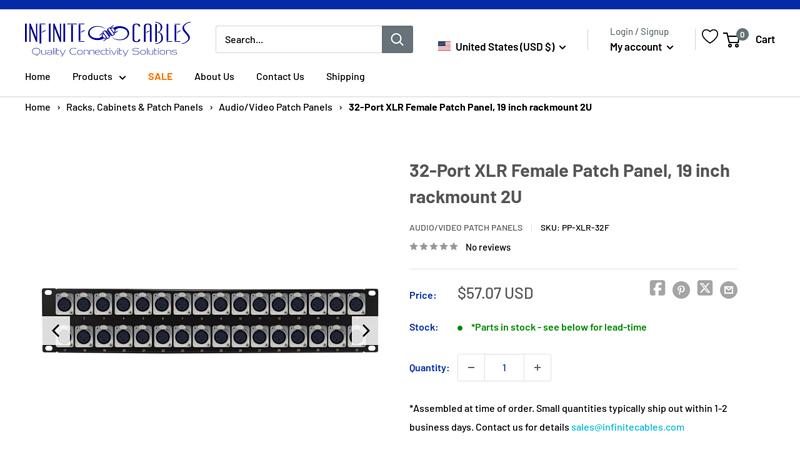Open the Contact Us page

coord(280,77)
